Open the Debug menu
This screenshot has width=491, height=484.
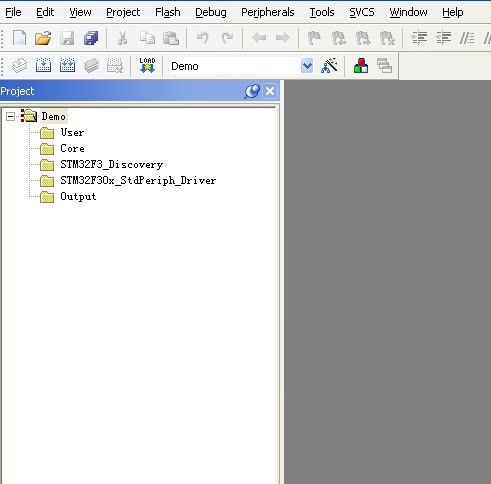211,12
